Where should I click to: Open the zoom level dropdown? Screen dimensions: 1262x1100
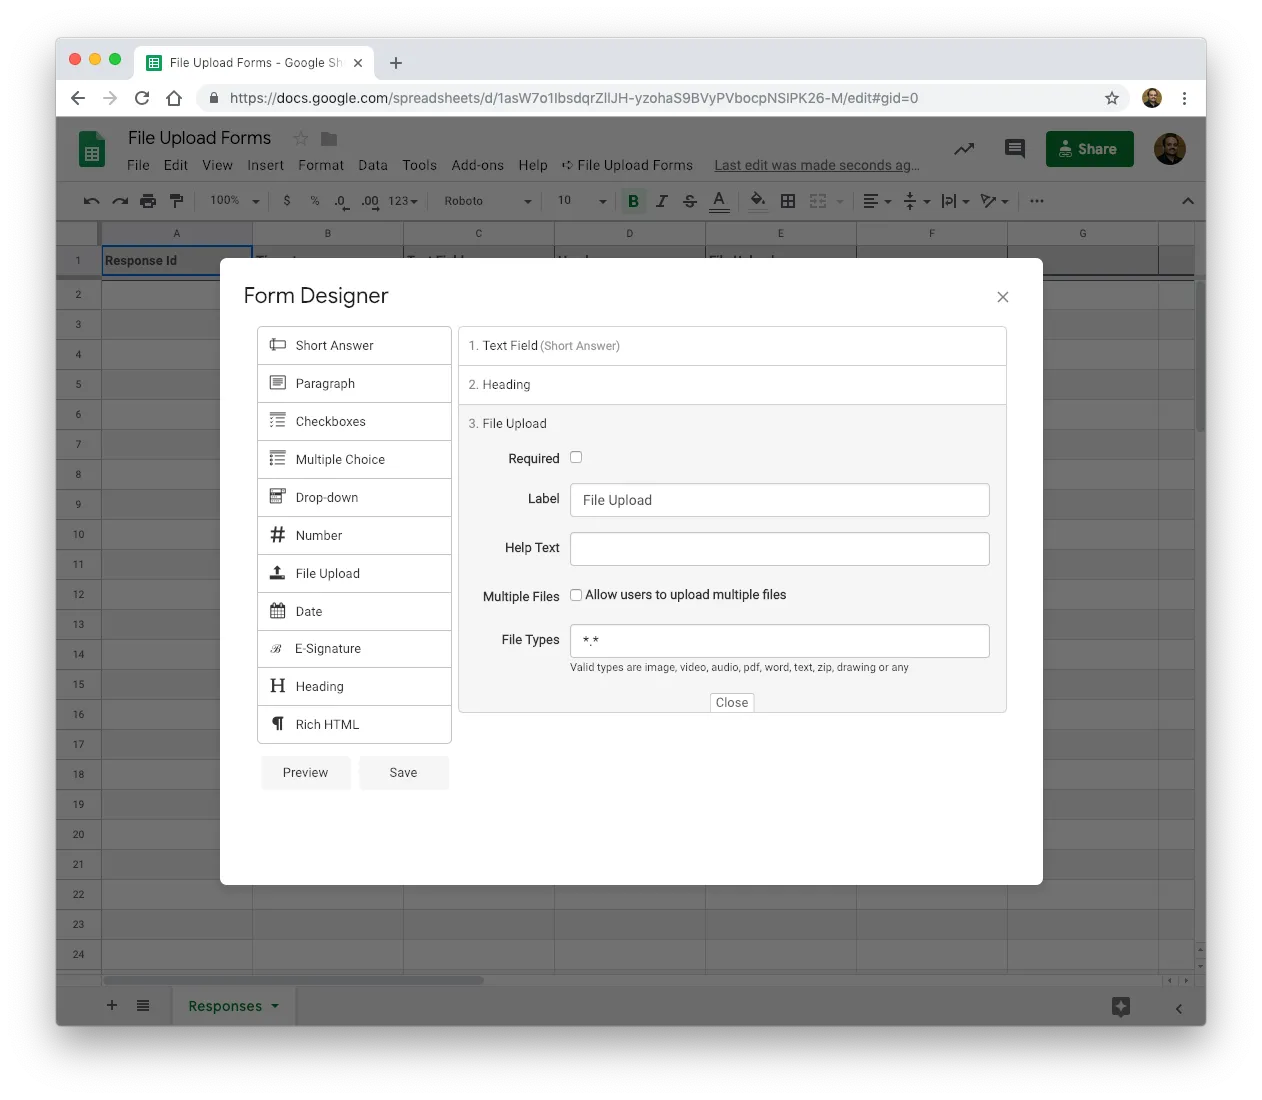click(x=232, y=201)
